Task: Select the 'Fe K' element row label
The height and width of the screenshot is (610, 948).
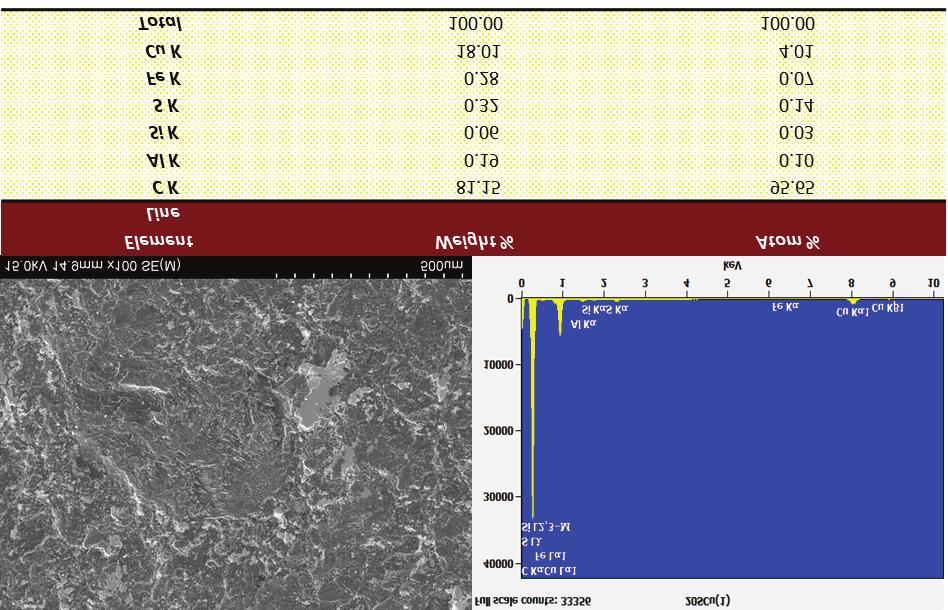Action: 164,79
